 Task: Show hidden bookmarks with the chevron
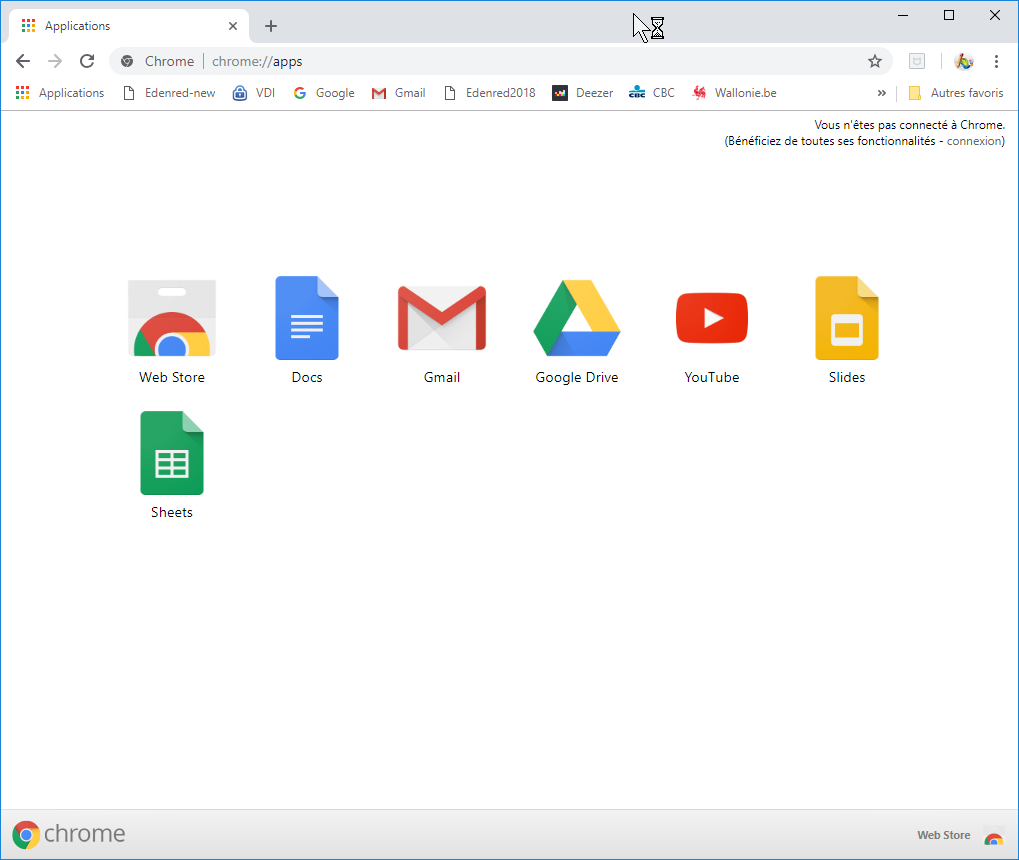tap(882, 93)
